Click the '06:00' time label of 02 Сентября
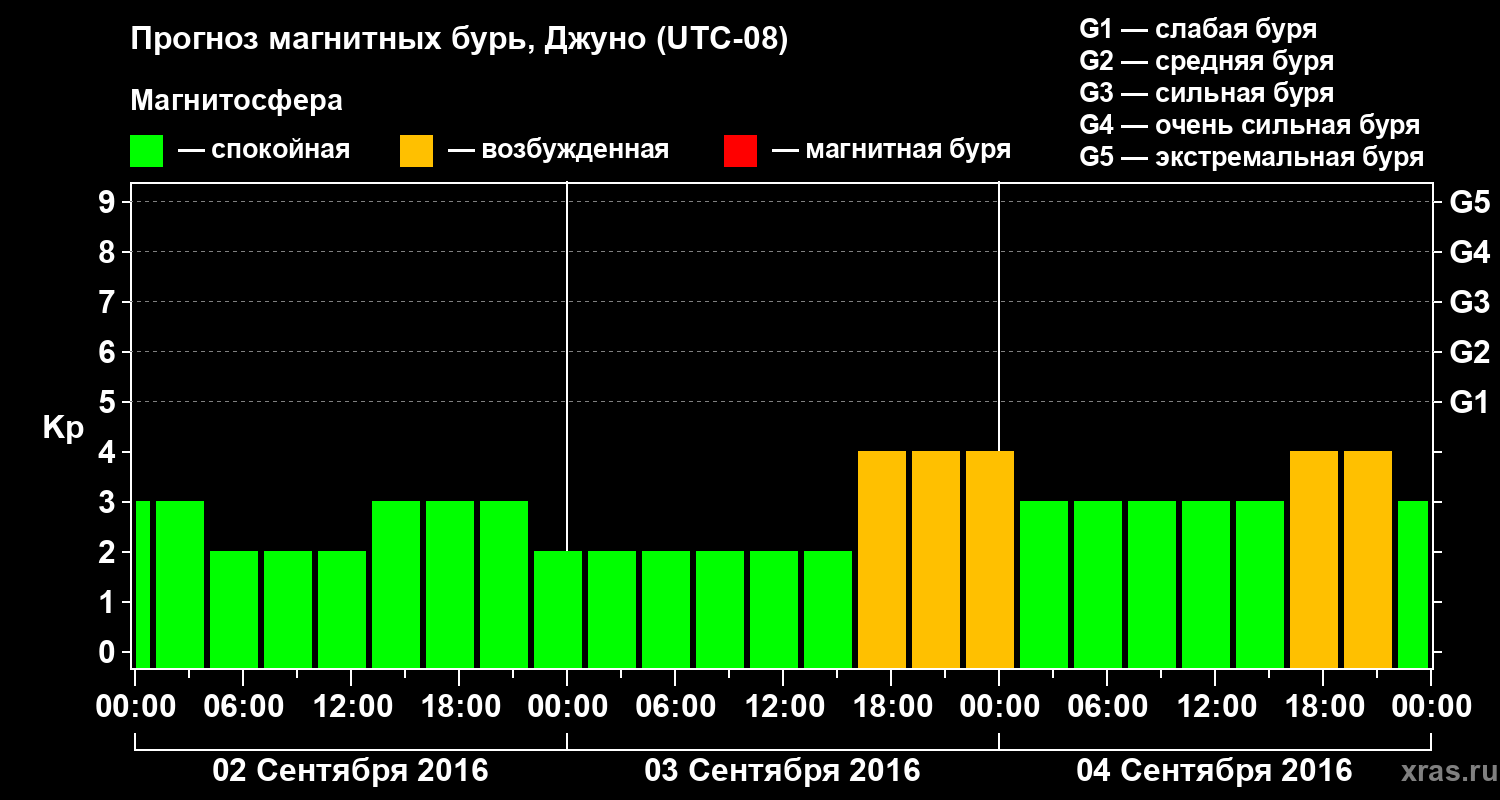The image size is (1500, 800). 243,707
